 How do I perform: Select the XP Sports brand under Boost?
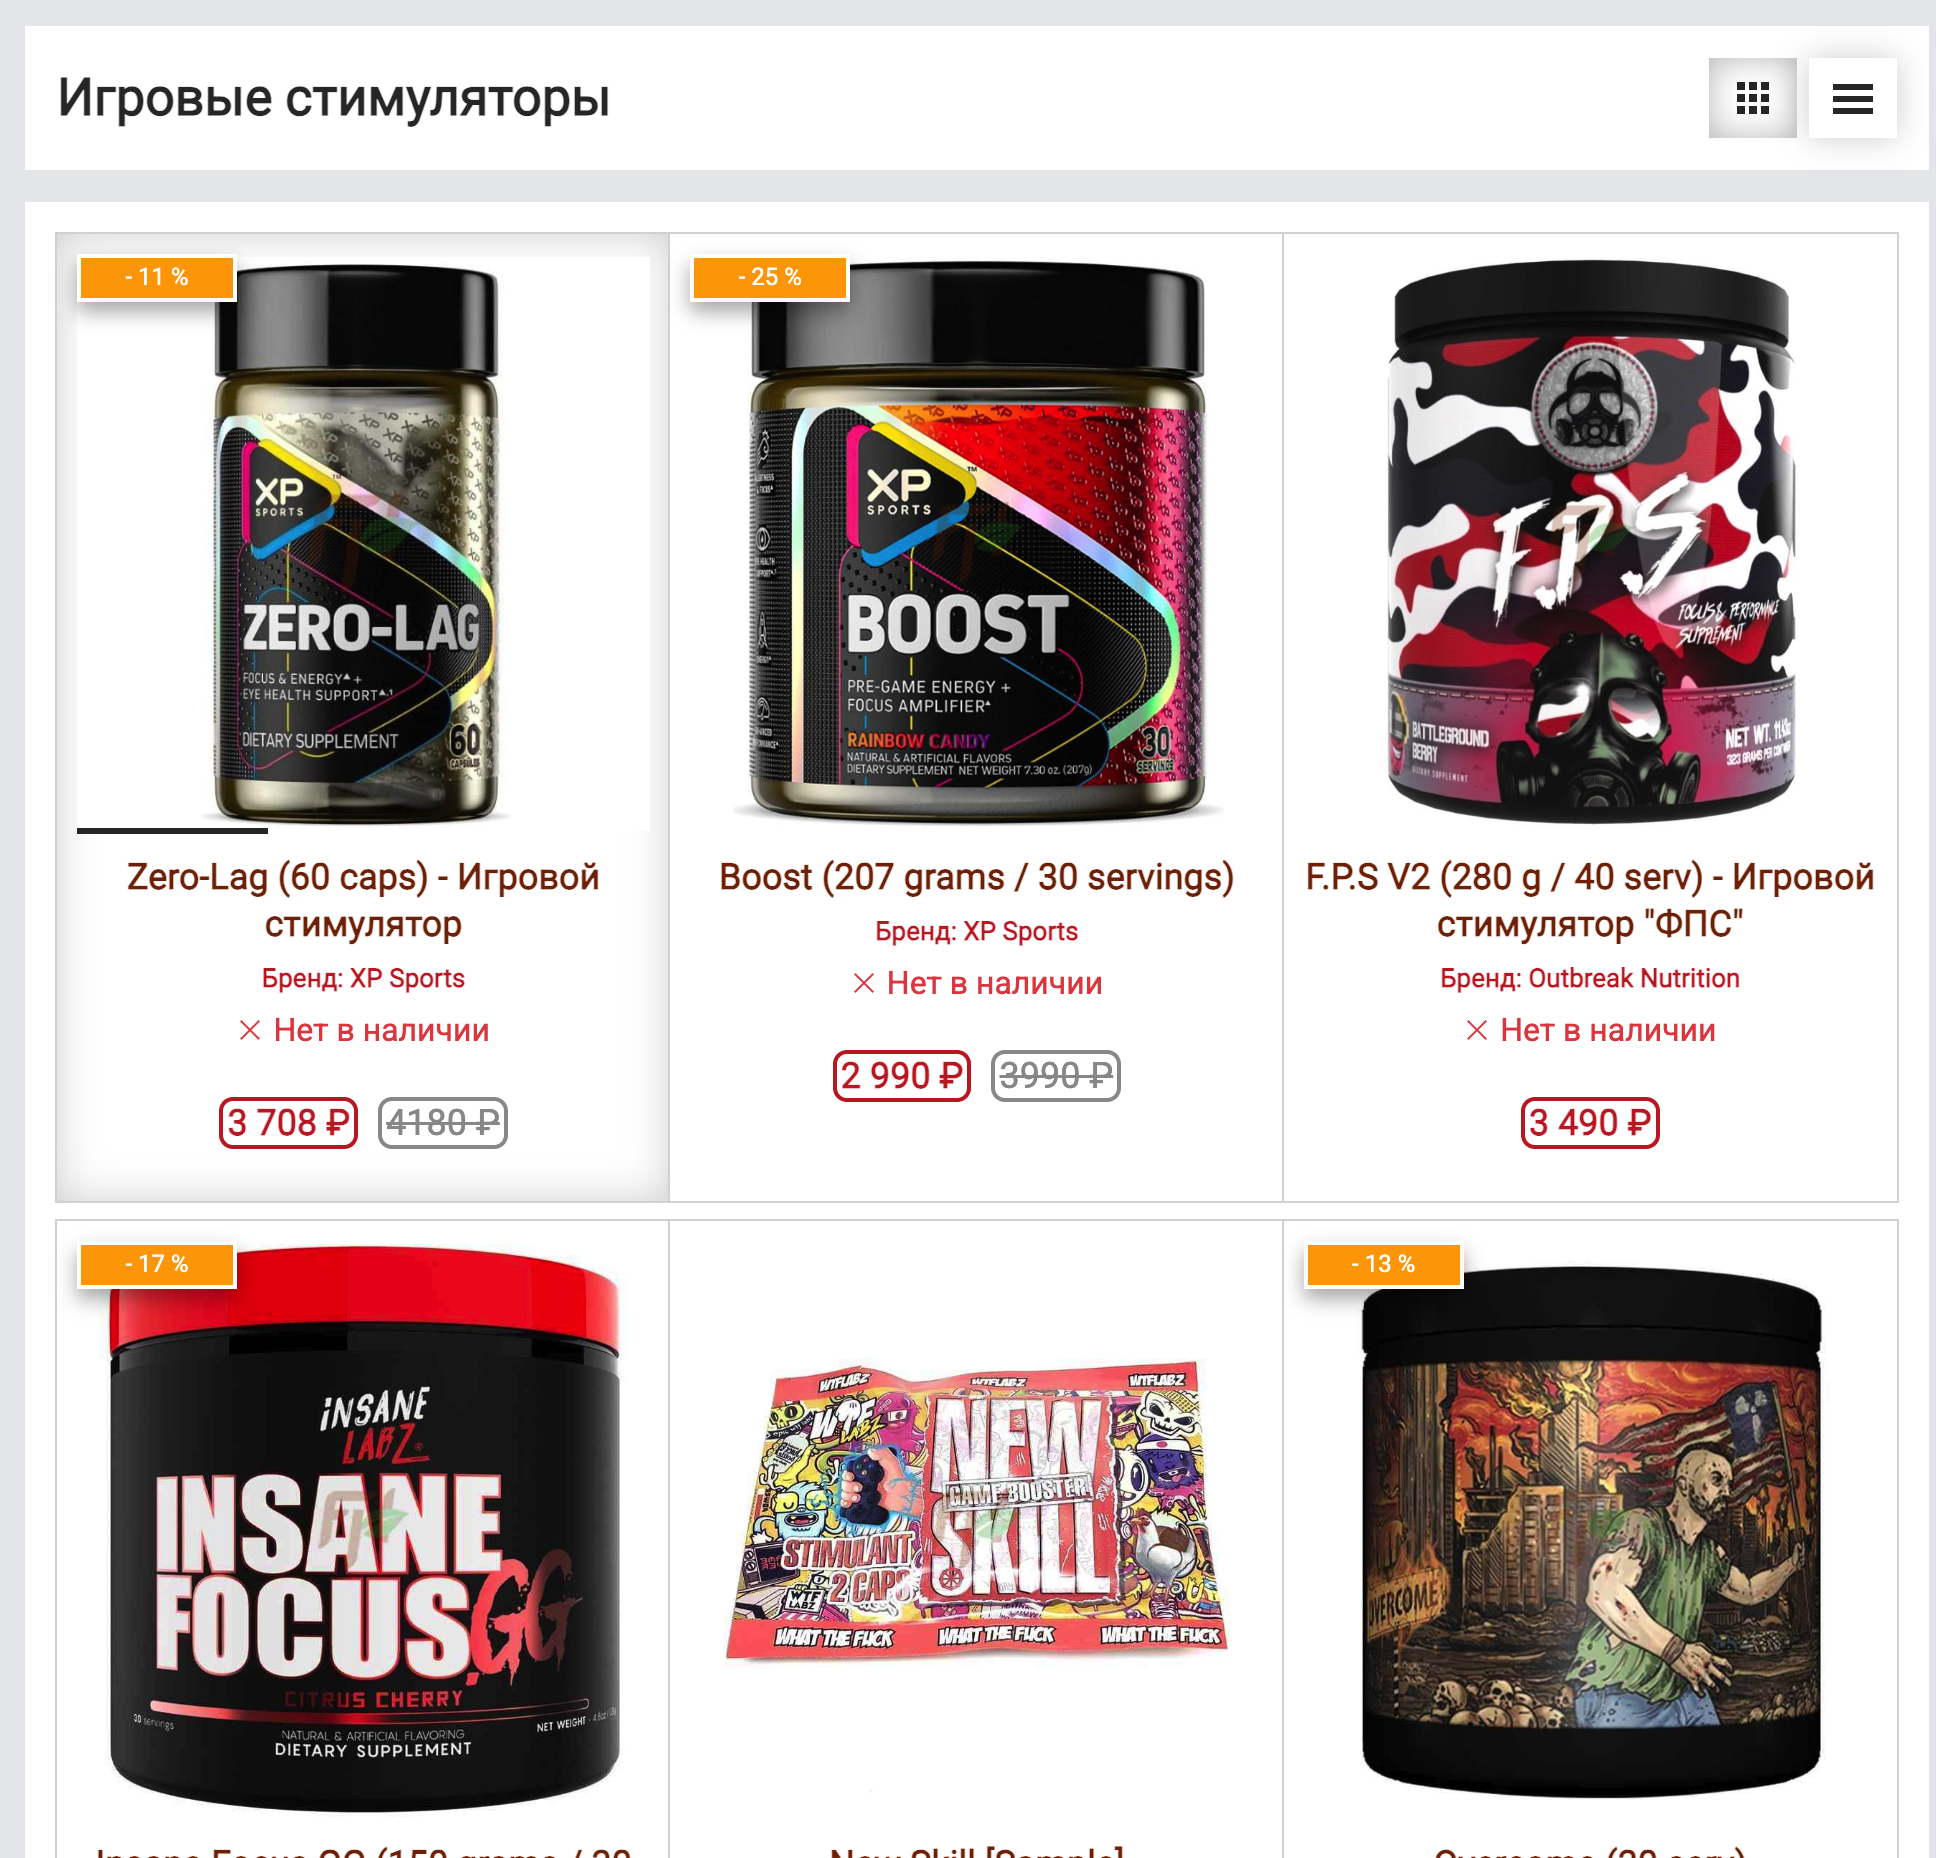point(976,931)
